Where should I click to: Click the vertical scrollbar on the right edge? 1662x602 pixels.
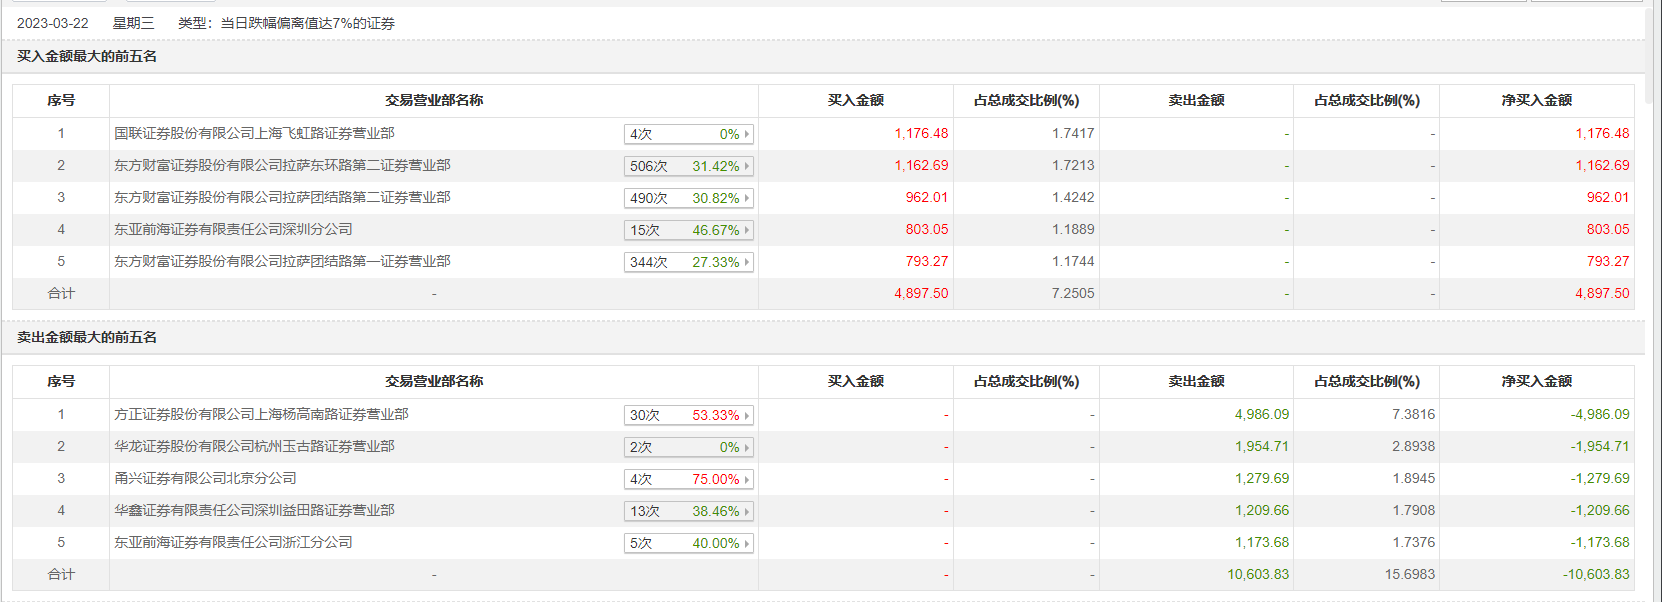1653,300
